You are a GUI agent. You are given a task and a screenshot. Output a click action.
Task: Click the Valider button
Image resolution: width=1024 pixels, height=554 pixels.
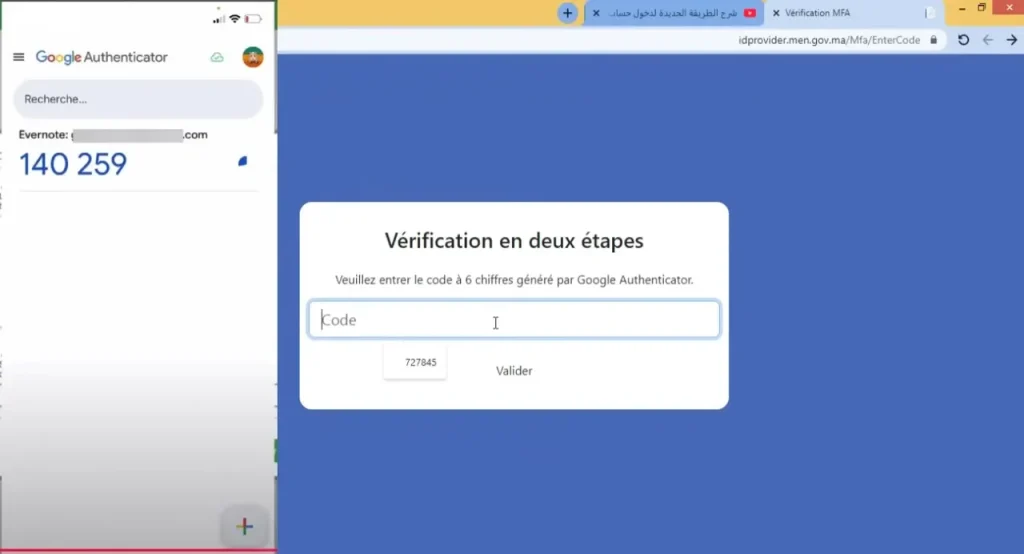pyautogui.click(x=514, y=371)
